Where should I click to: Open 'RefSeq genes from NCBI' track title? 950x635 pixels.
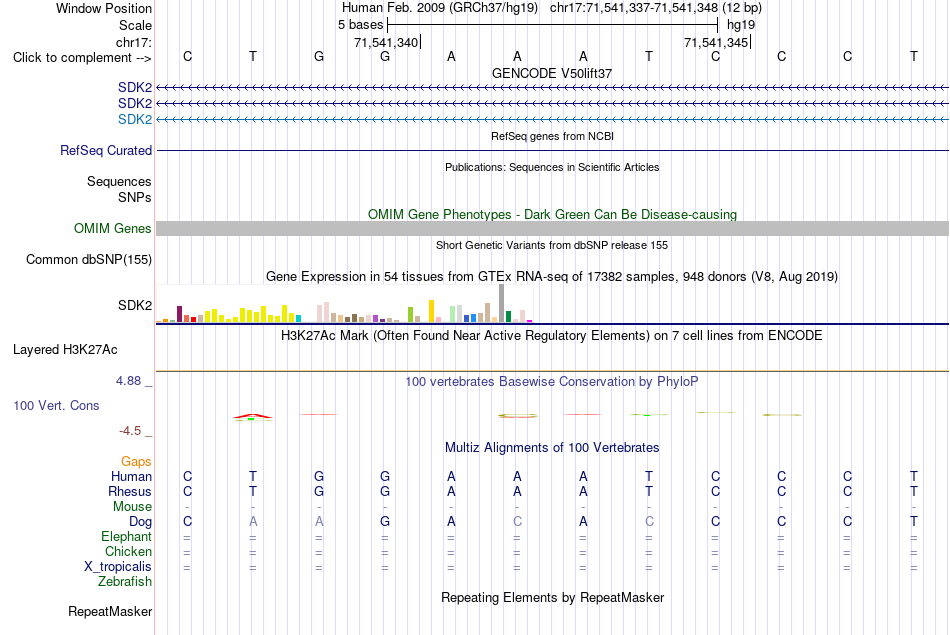point(552,136)
